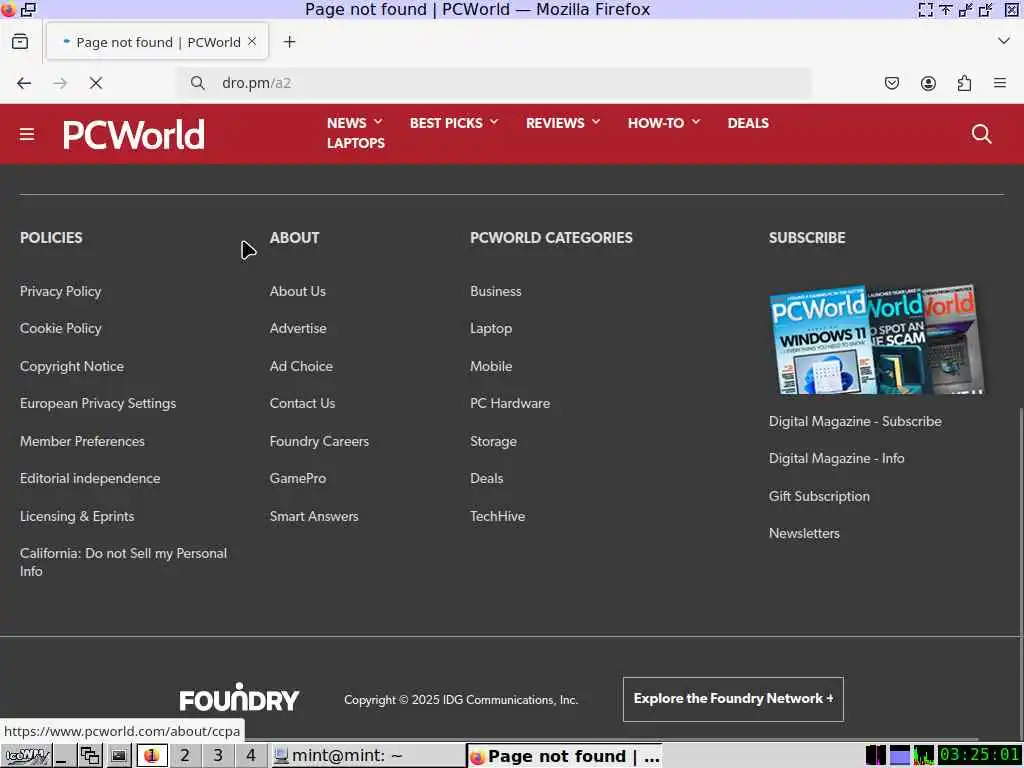Click the PCWorld logo

(x=134, y=135)
